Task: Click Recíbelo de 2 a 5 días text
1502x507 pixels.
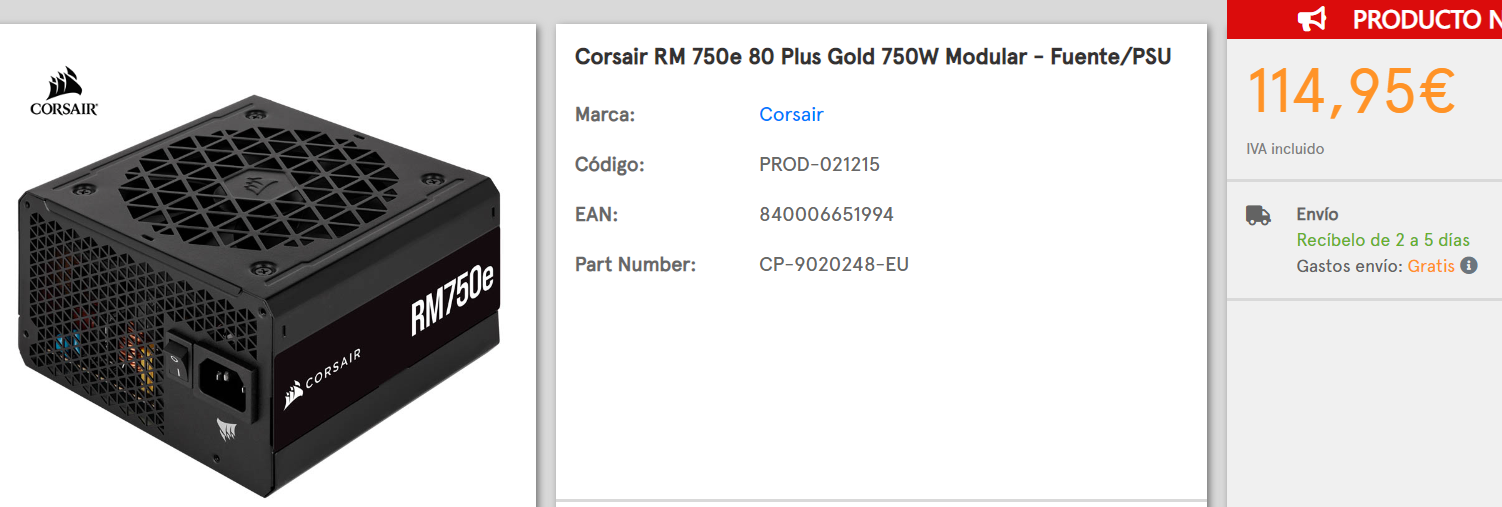Action: pos(1383,240)
